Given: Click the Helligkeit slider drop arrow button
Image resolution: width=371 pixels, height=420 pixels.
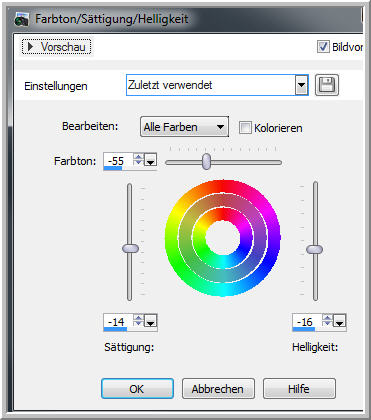Looking at the screenshot, I should 339,321.
